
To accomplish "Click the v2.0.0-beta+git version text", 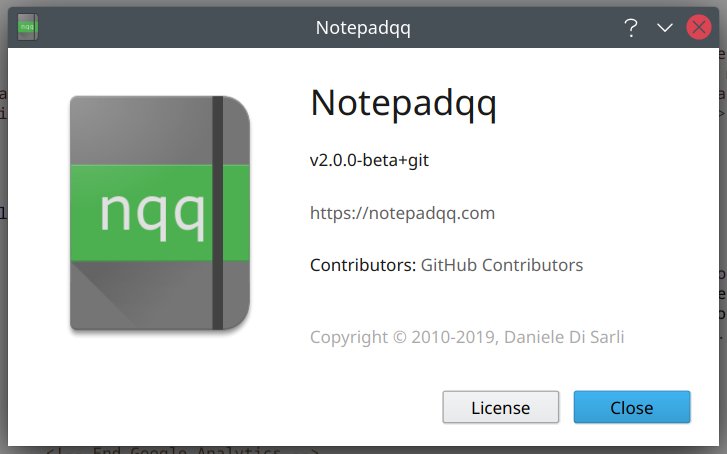I will coord(370,159).
